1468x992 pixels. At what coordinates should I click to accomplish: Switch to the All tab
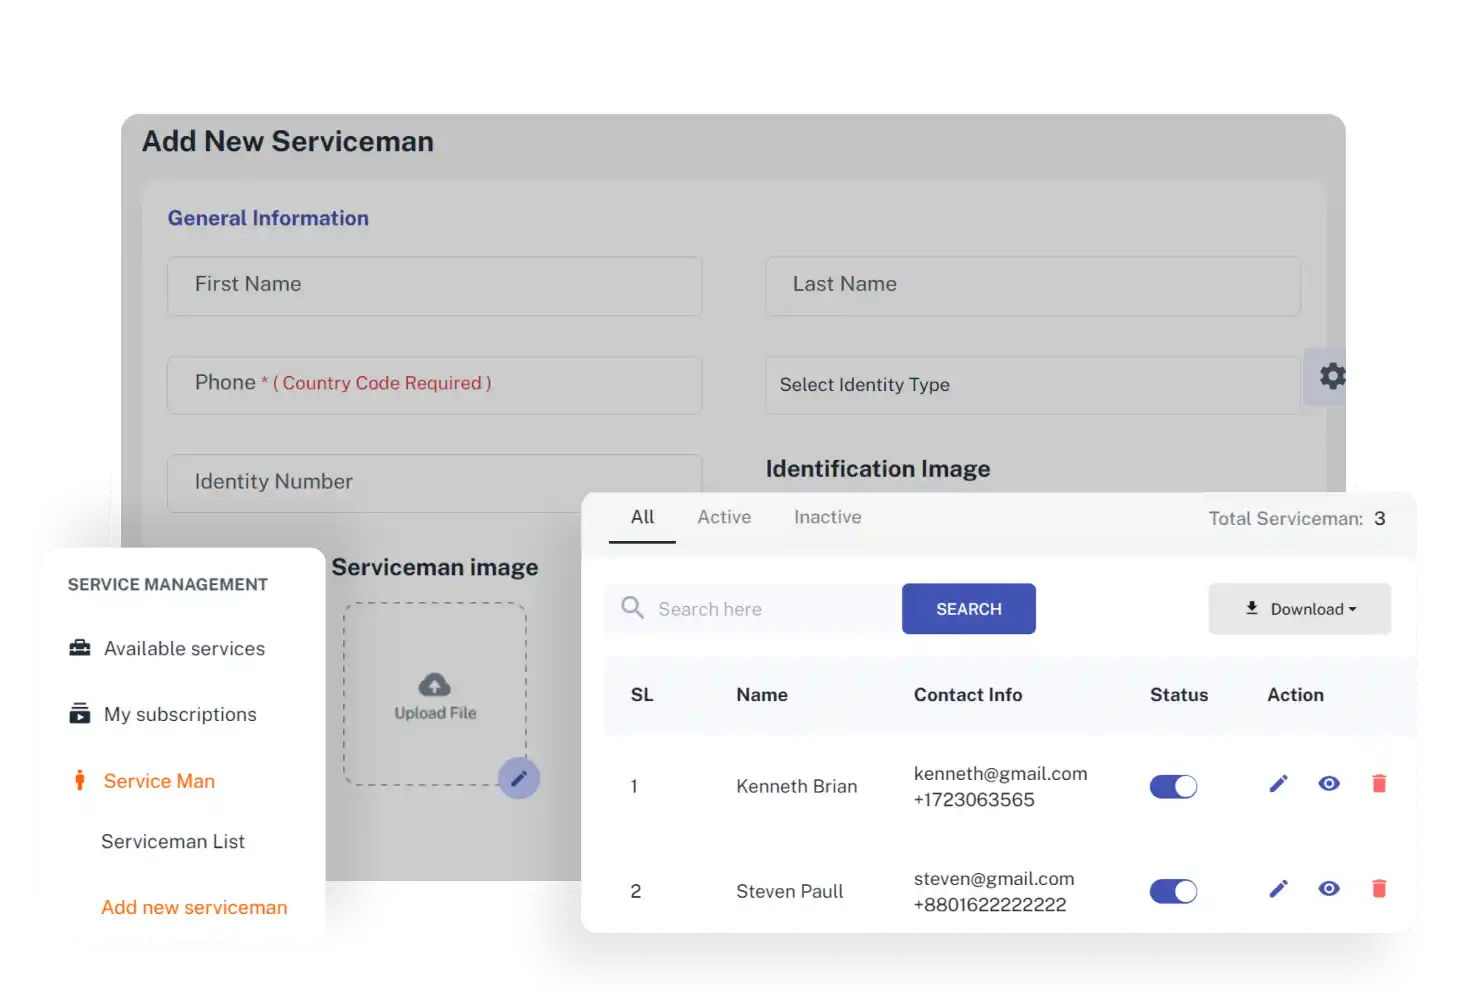click(x=642, y=518)
